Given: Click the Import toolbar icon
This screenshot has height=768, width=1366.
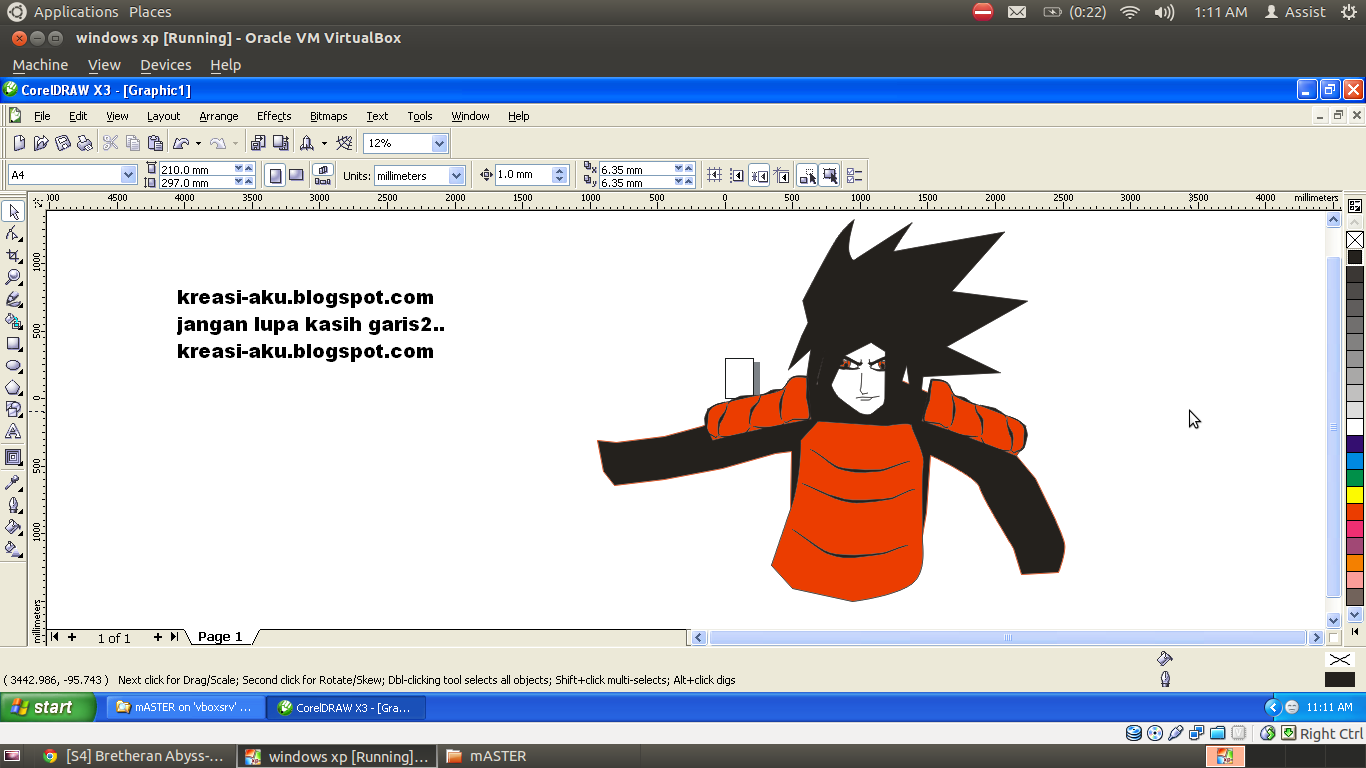Looking at the screenshot, I should click(258, 143).
